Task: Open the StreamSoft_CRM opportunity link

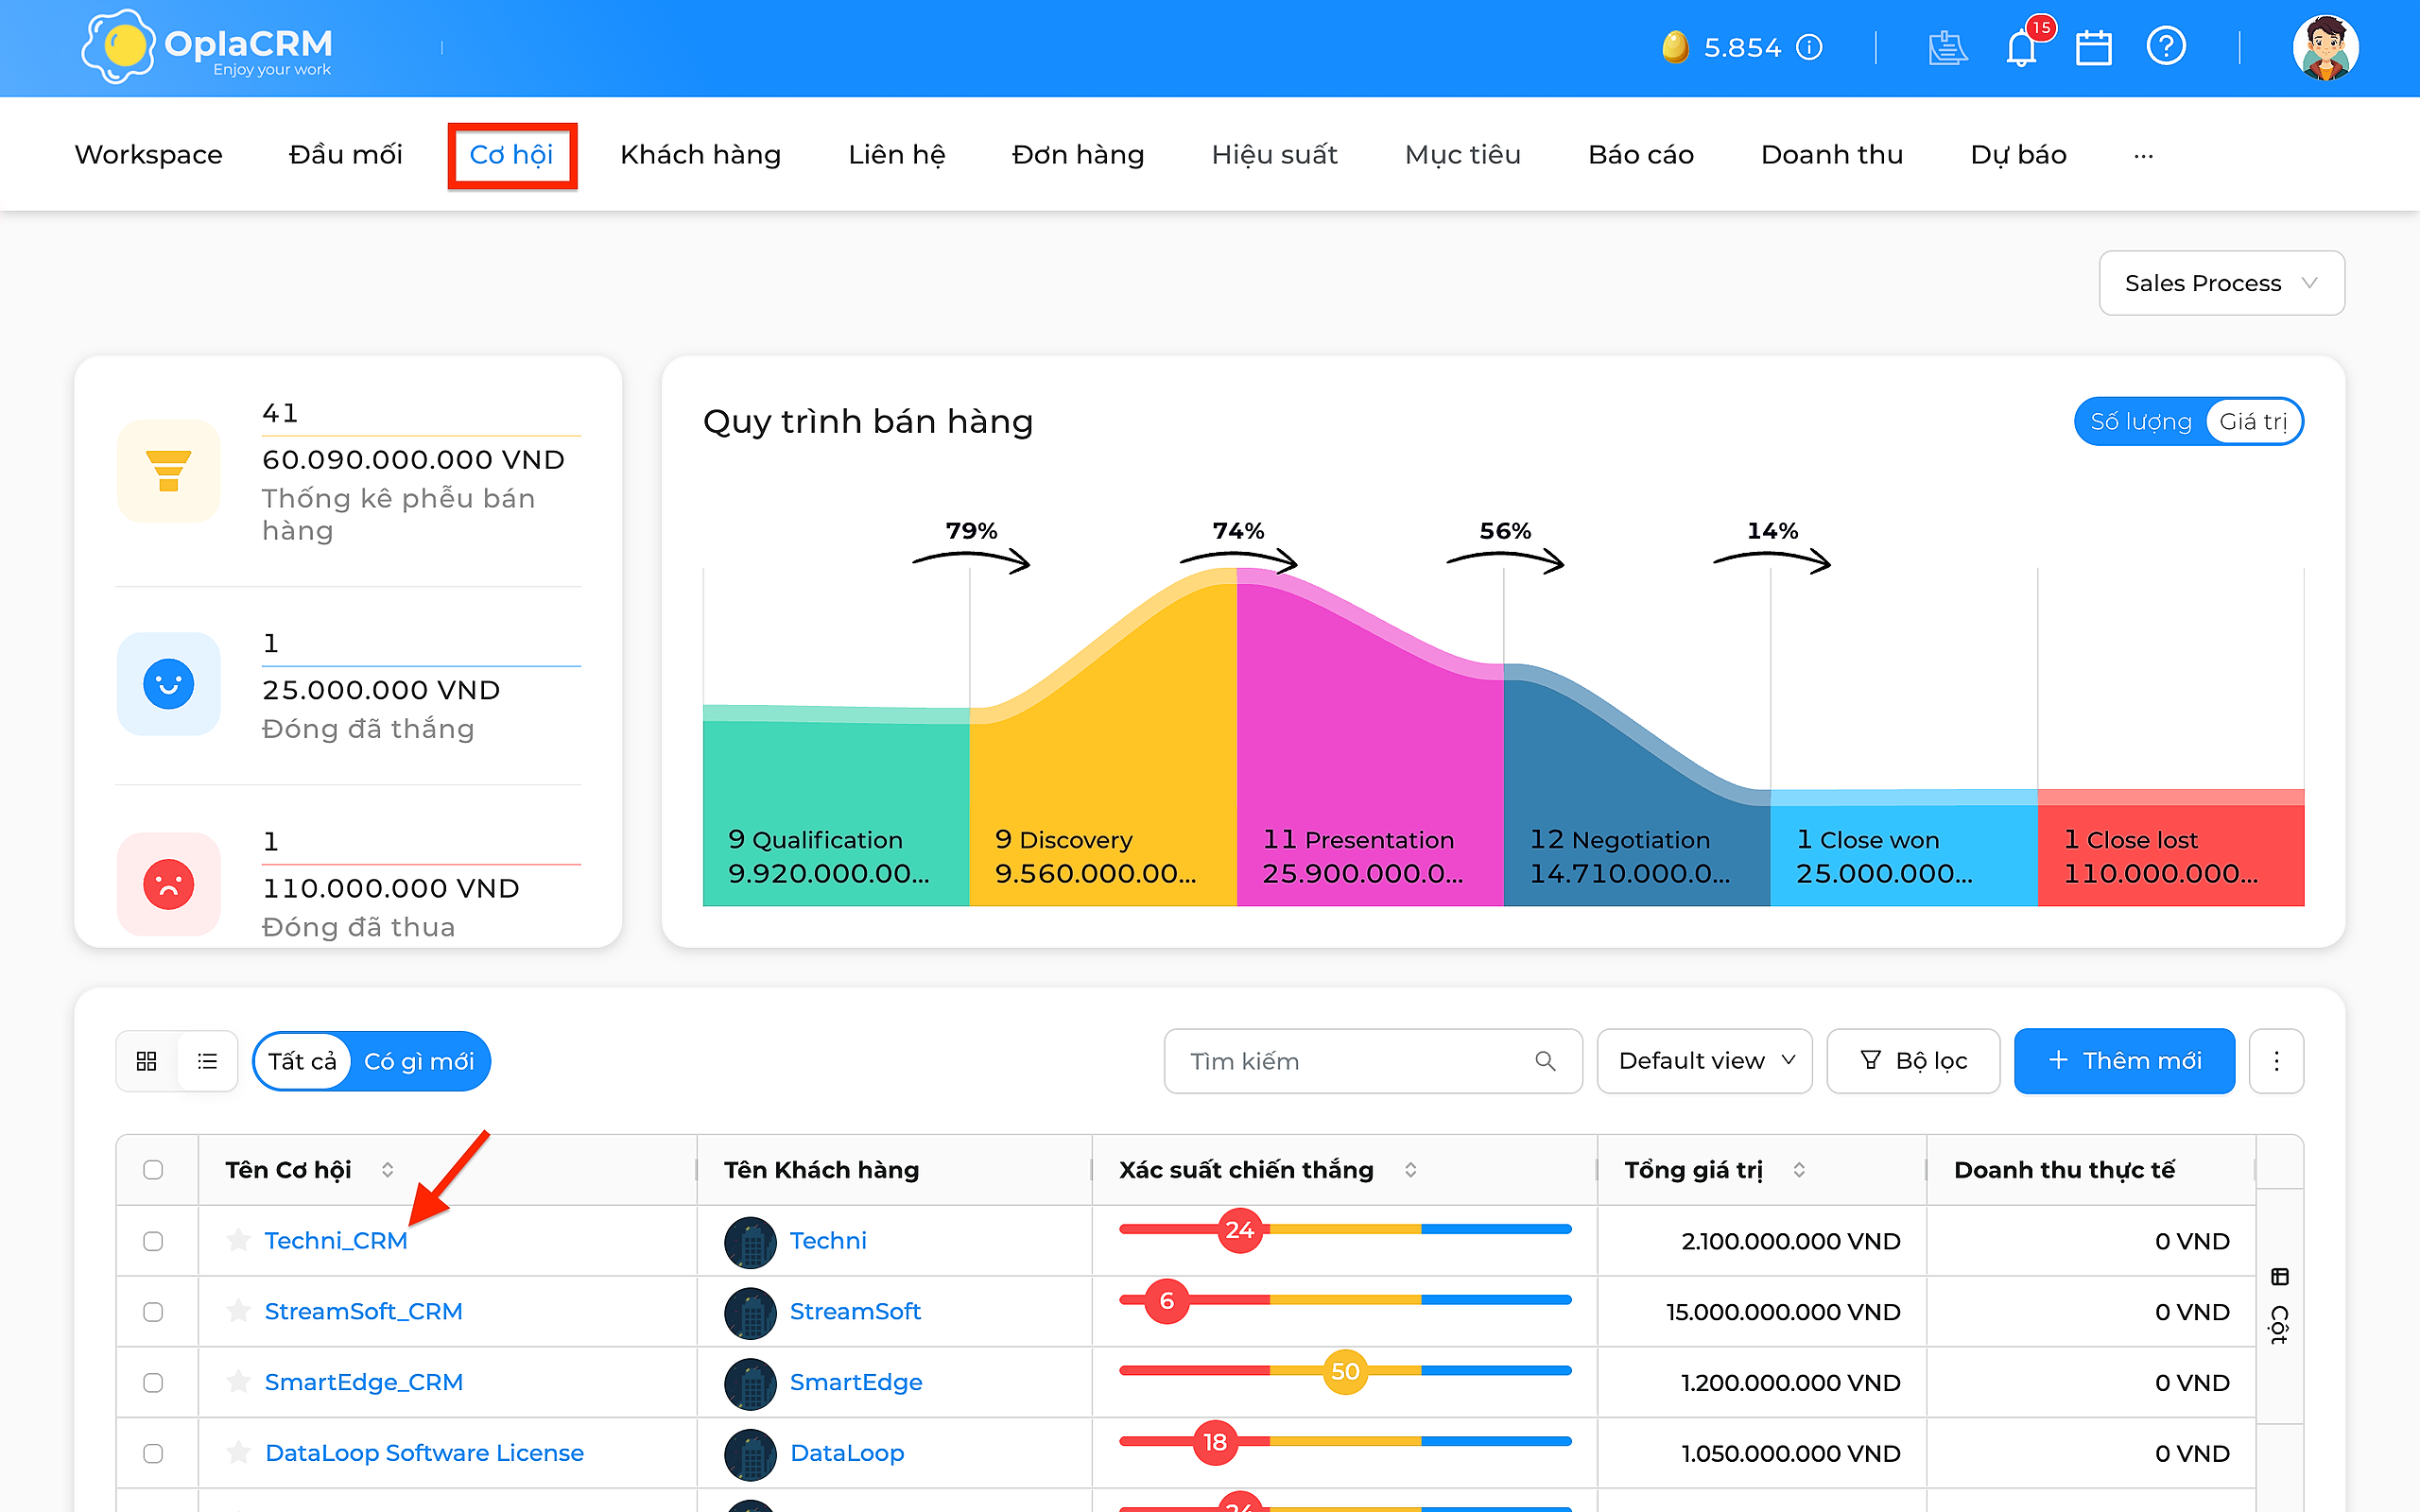Action: point(364,1312)
